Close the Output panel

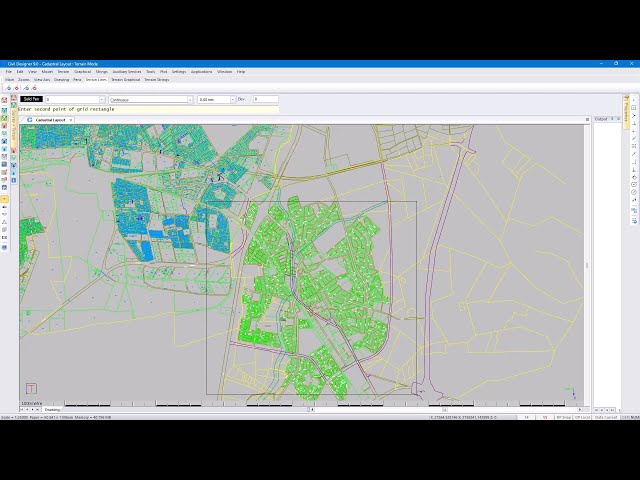pyautogui.click(x=618, y=119)
